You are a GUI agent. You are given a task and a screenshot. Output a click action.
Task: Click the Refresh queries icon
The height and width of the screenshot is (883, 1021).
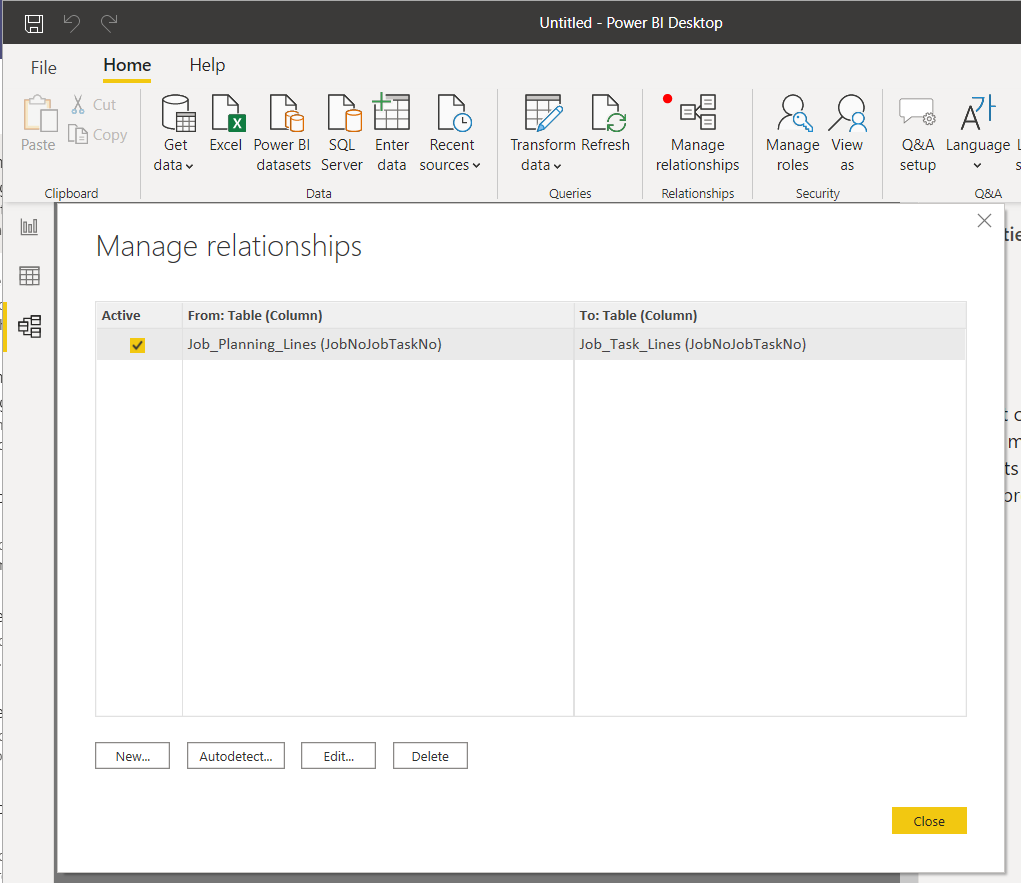[x=605, y=115]
